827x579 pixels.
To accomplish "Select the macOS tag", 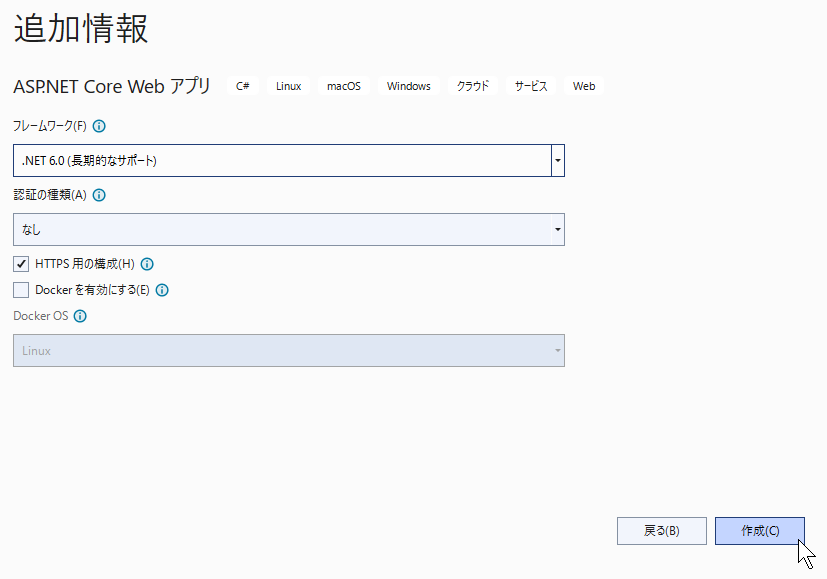I will click(x=344, y=86).
